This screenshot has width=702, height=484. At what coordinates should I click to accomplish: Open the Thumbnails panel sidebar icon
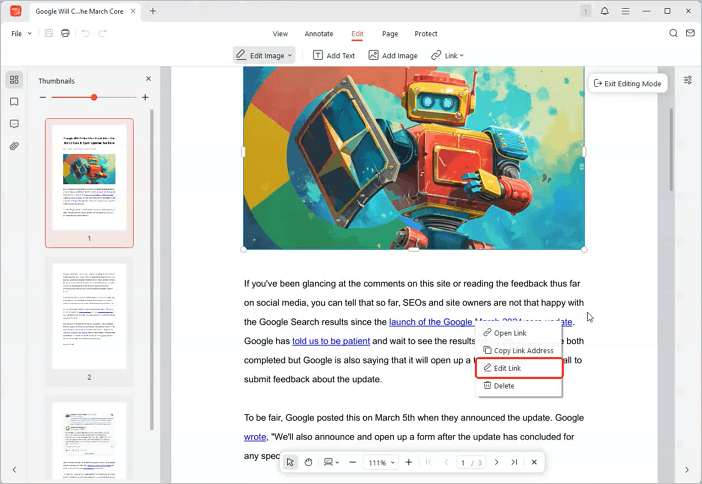[x=14, y=80]
